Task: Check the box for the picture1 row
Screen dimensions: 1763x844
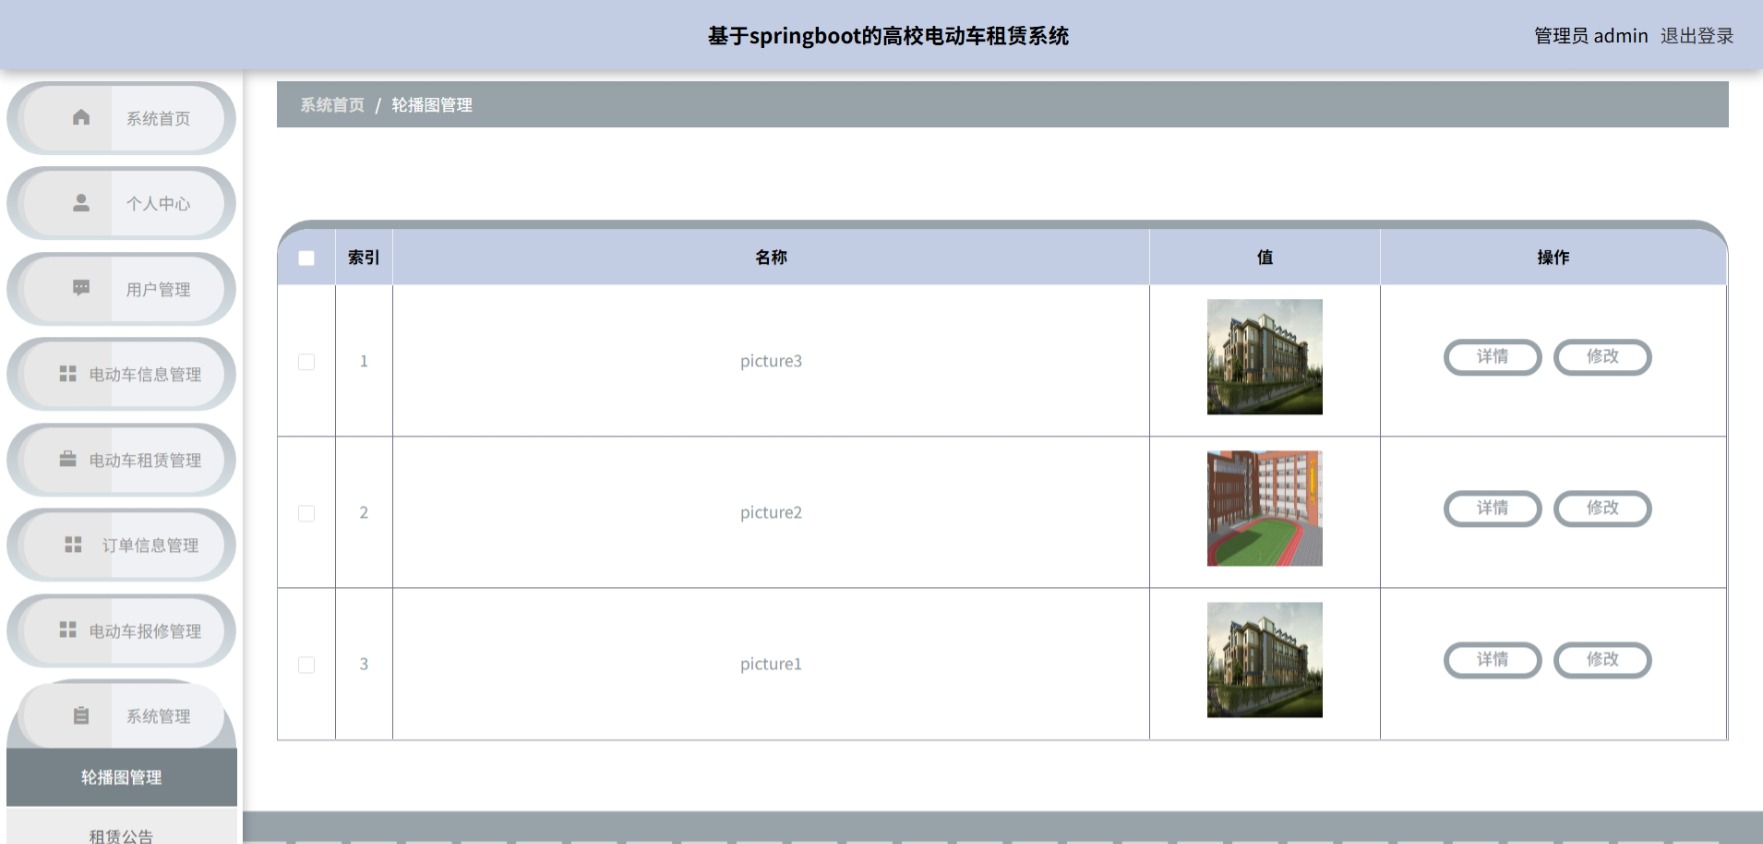Action: [306, 665]
